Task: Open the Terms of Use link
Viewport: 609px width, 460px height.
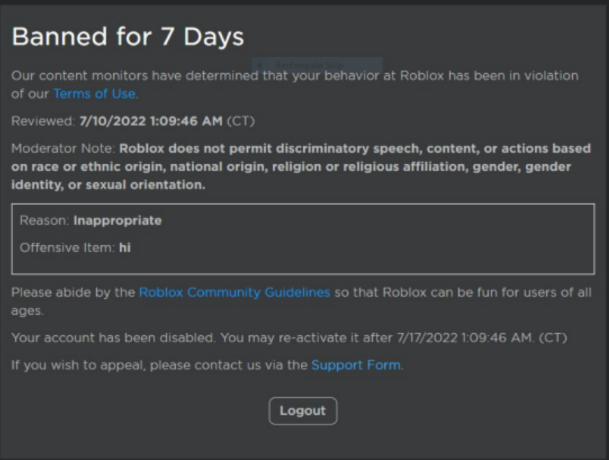Action: click(x=95, y=94)
